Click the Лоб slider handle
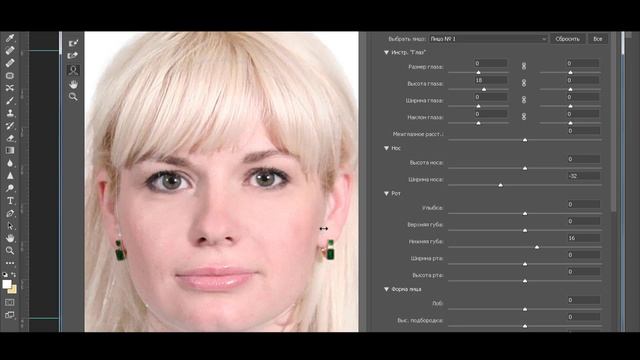This screenshot has height=360, width=640. pyautogui.click(x=525, y=309)
